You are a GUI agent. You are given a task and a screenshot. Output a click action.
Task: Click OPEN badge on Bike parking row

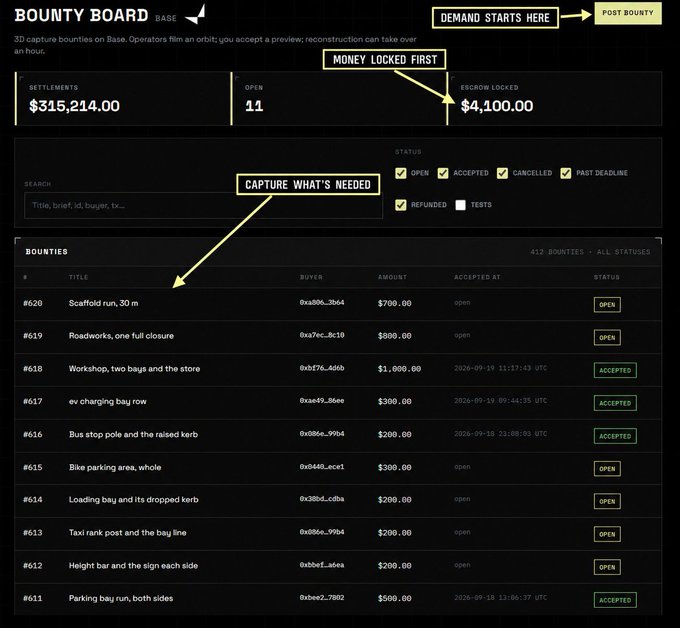click(x=607, y=469)
